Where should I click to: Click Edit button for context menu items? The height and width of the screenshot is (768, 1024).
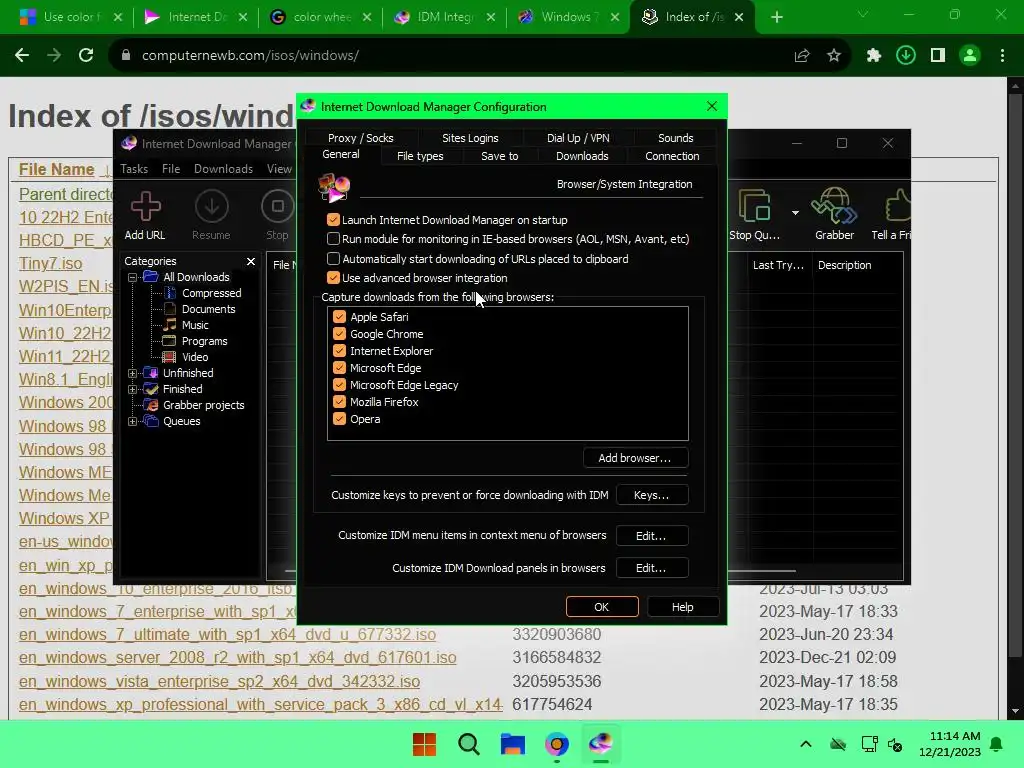point(651,536)
